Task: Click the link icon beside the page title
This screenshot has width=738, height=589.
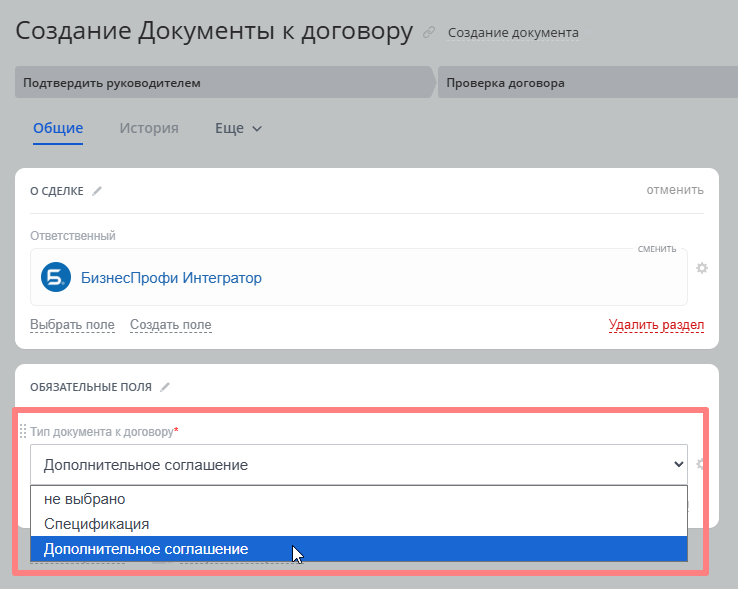Action: tap(429, 32)
